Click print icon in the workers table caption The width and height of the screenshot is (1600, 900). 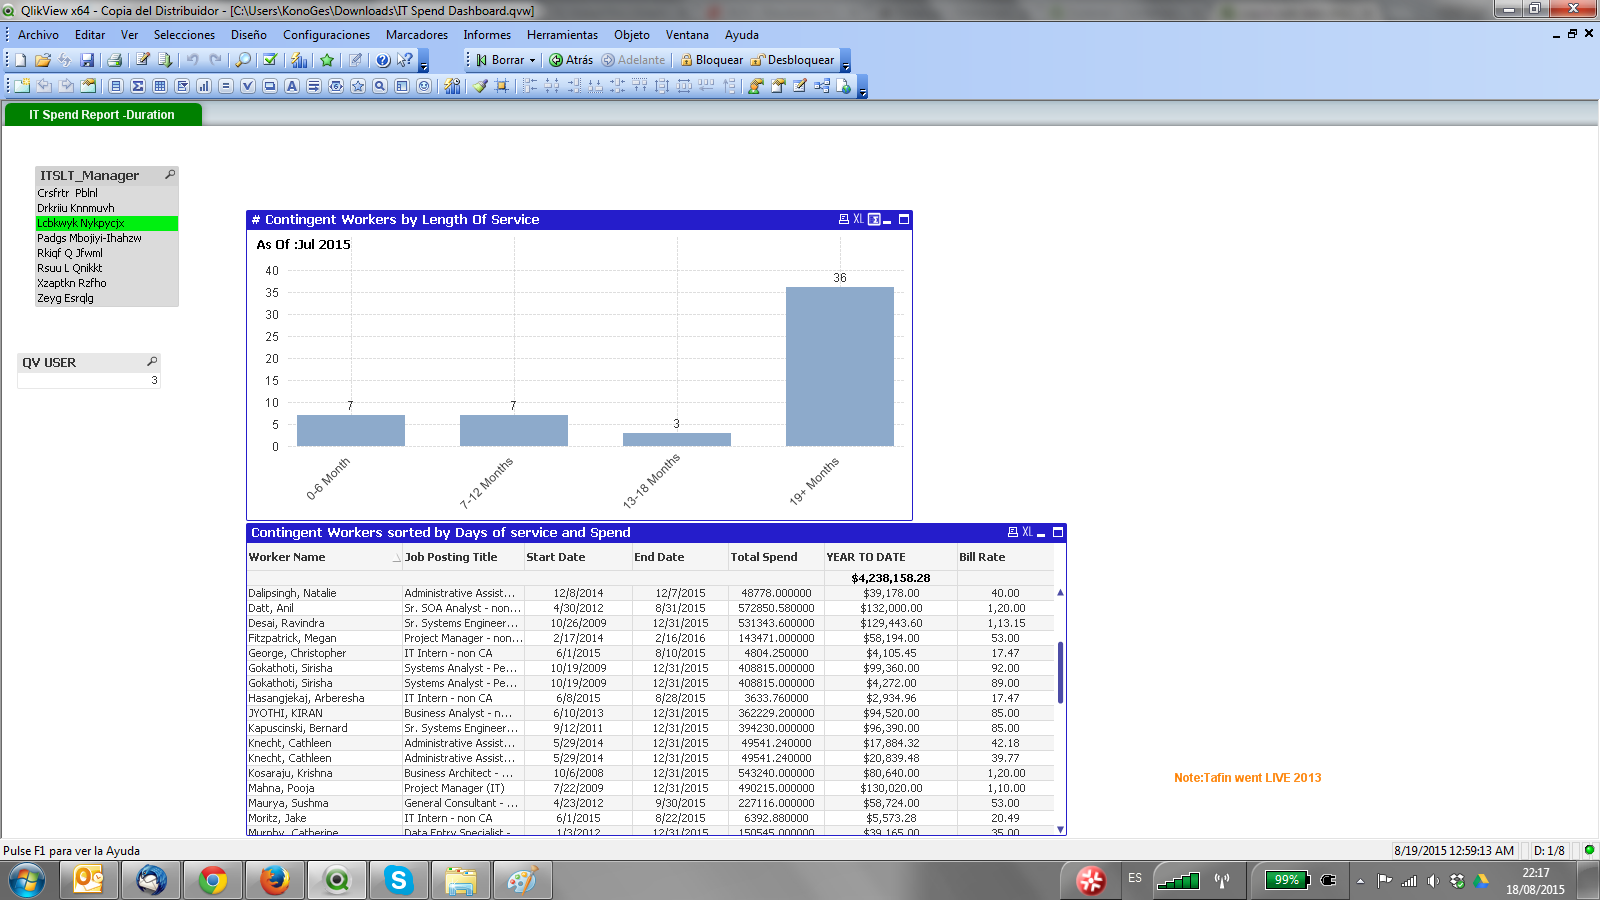1012,532
